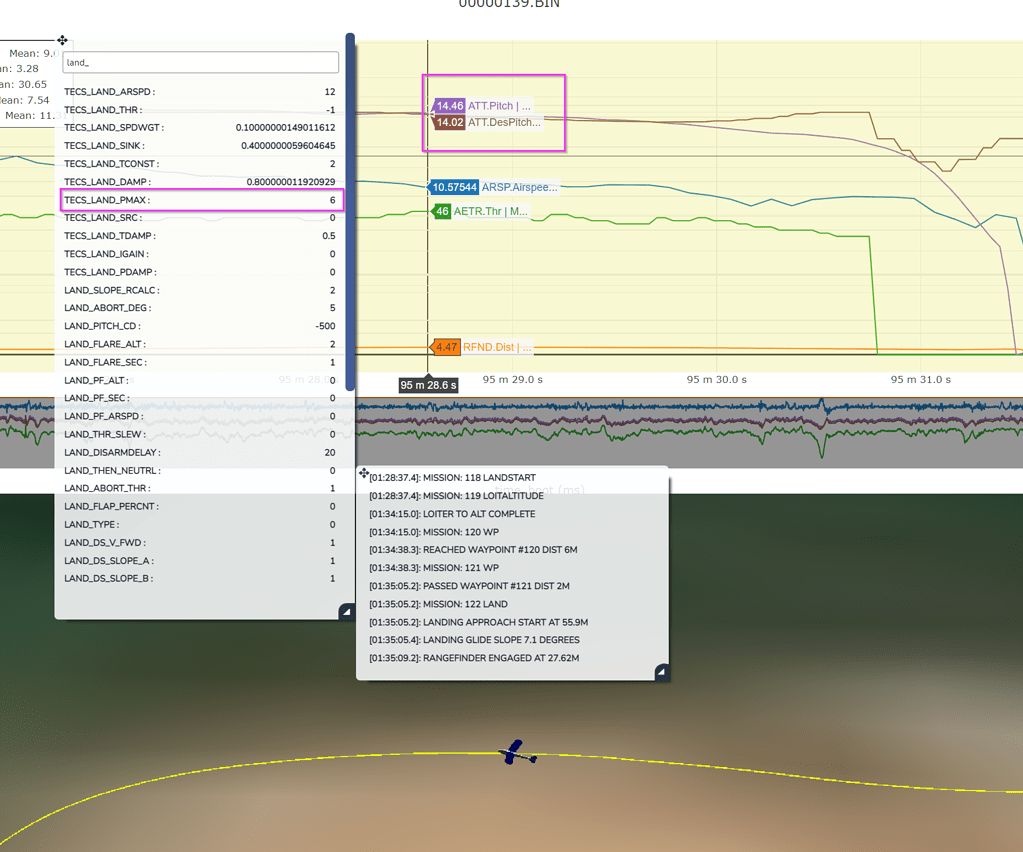This screenshot has height=852, width=1023.
Task: Click the resize triangle on messages console corner
Action: [661, 673]
